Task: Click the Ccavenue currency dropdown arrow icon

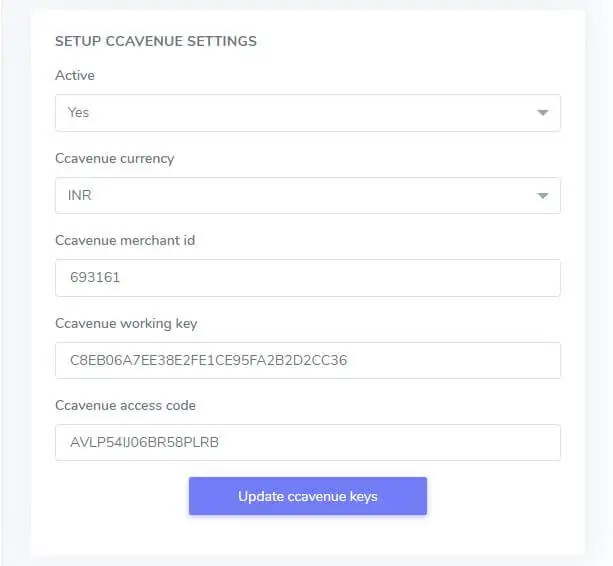Action: (543, 196)
